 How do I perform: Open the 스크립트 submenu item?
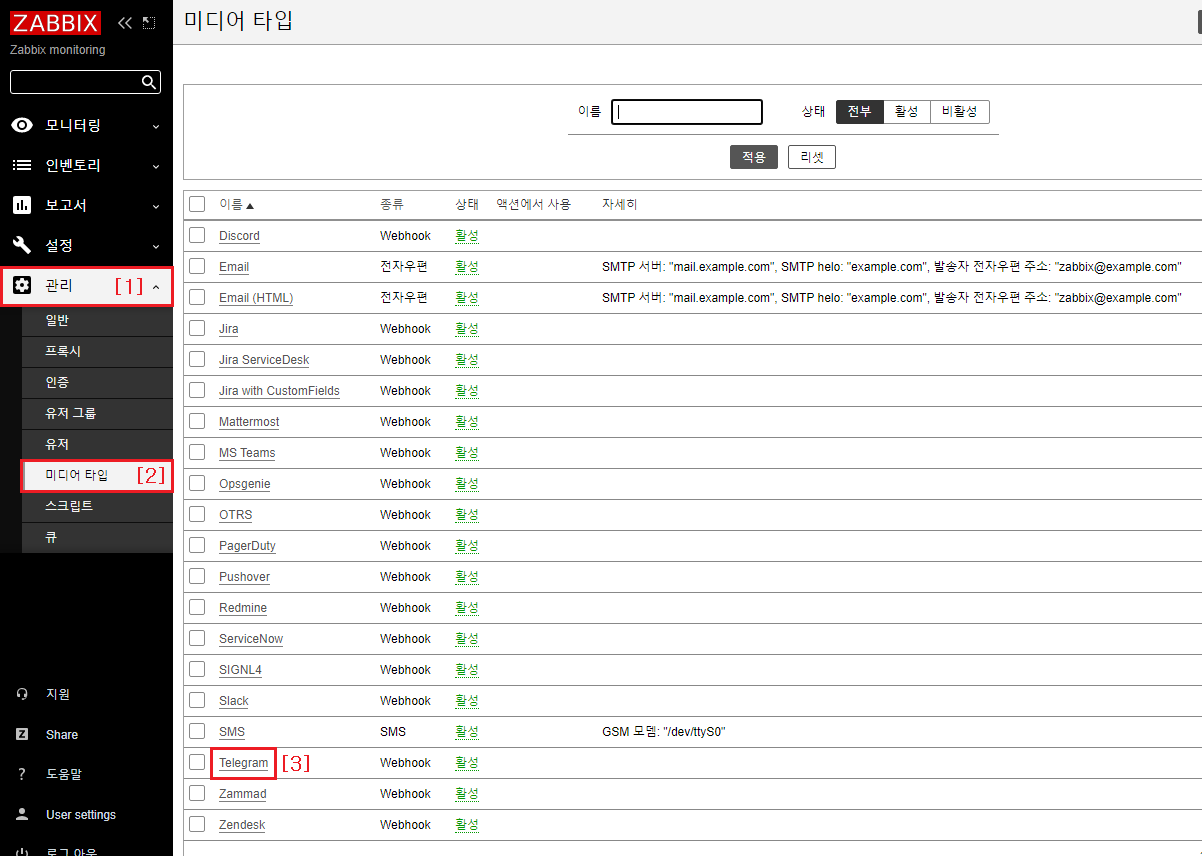pos(97,506)
